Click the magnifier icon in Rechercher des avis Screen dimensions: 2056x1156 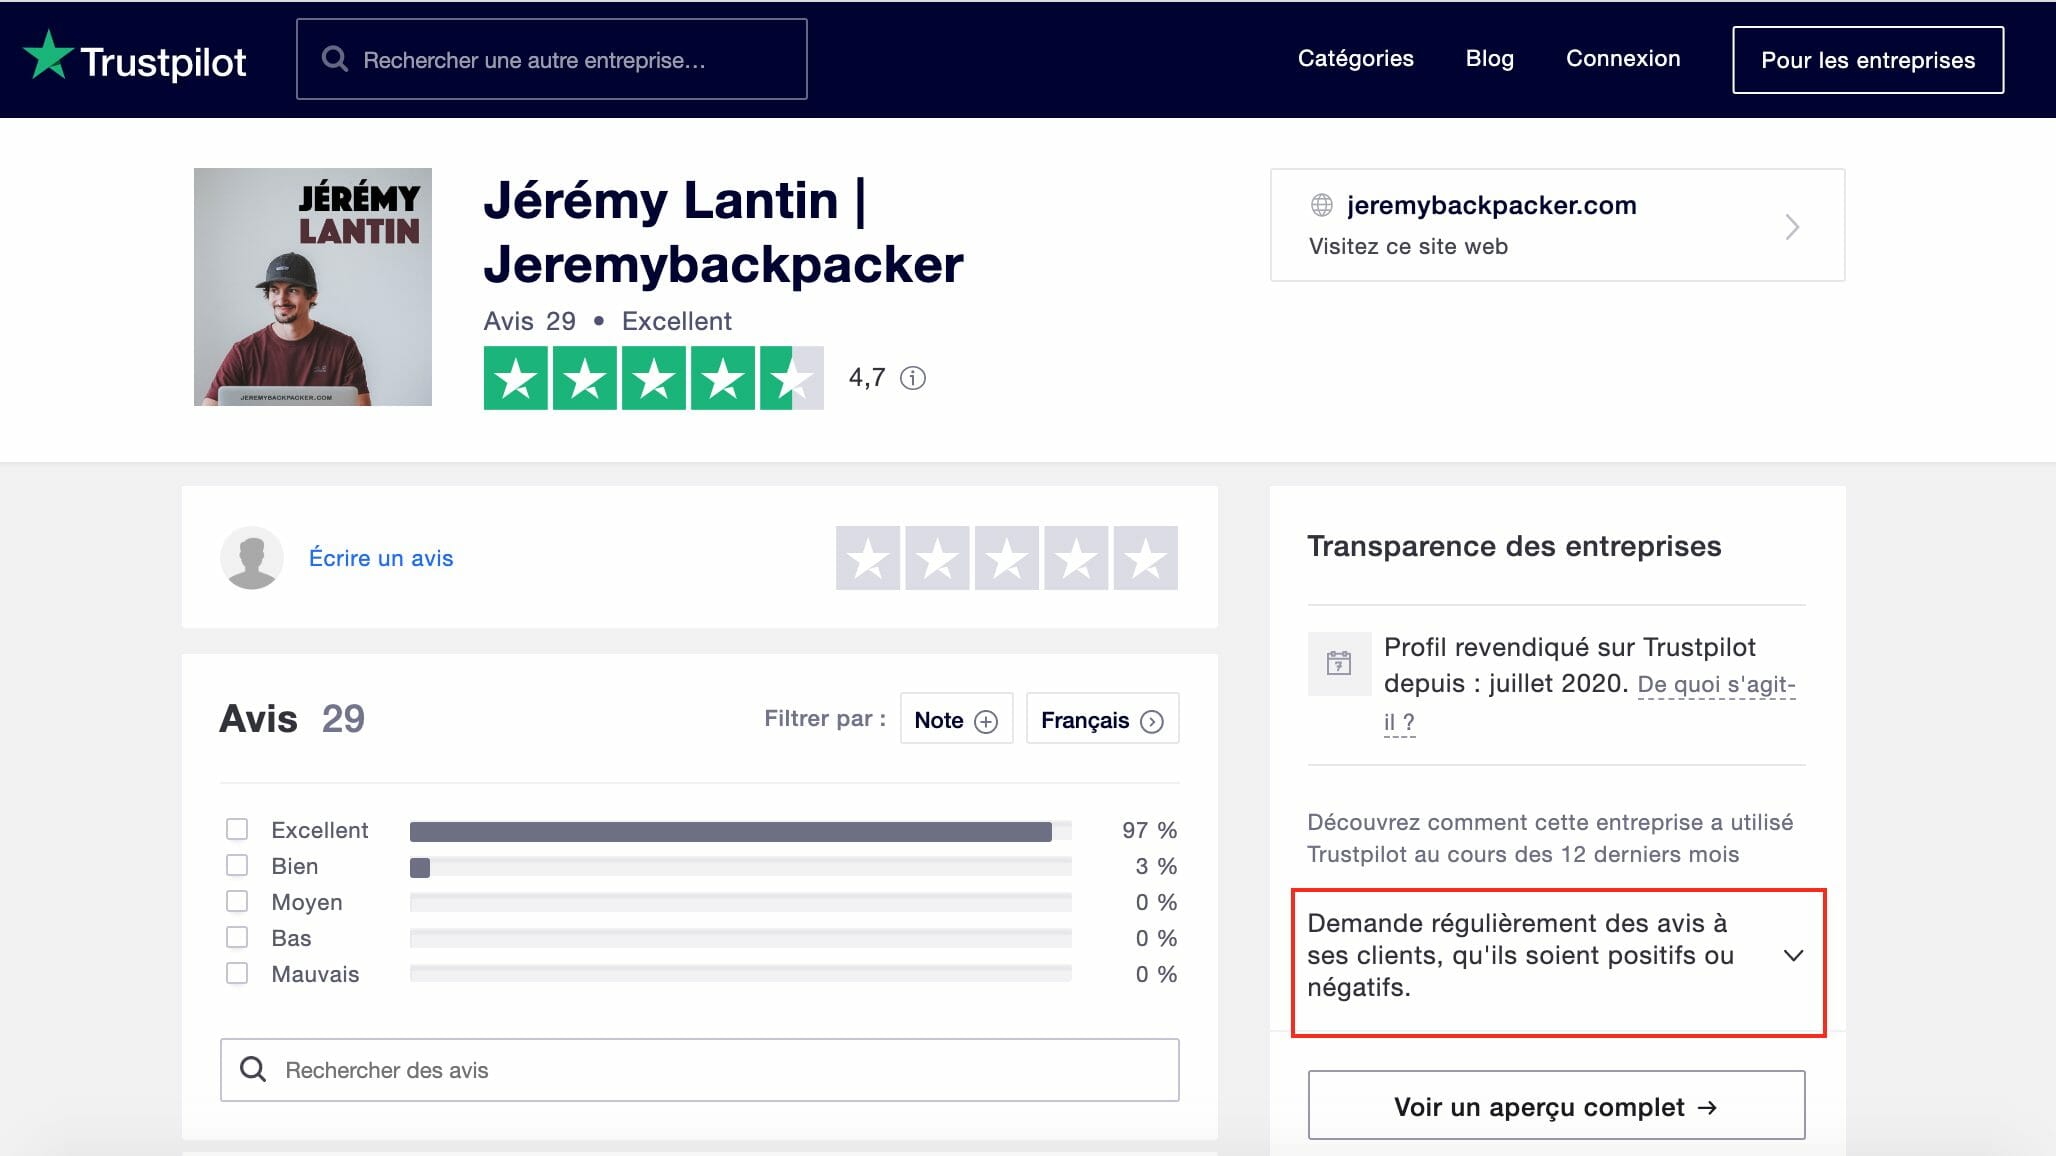[x=253, y=1069]
